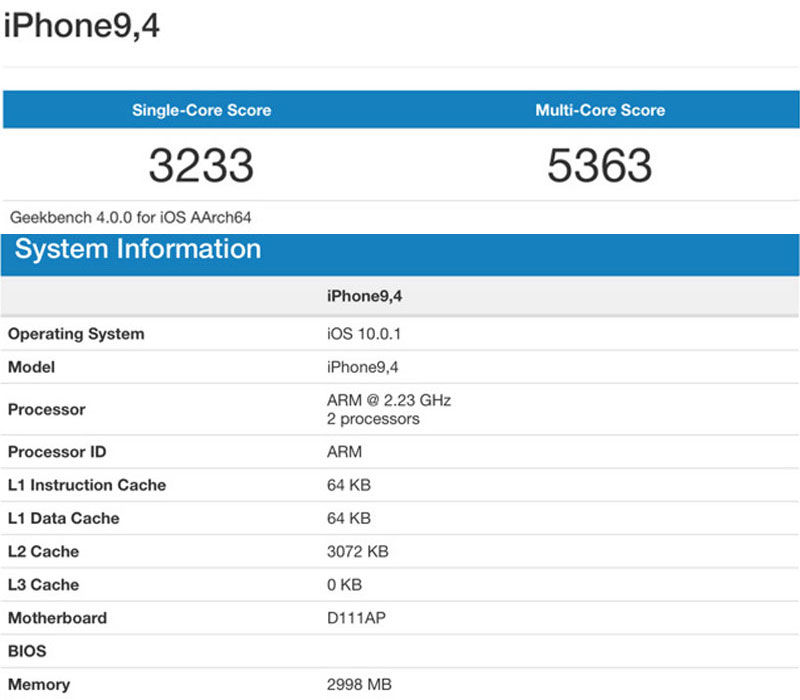Select the Memory value 2998 MB
800x700 pixels.
(x=359, y=685)
